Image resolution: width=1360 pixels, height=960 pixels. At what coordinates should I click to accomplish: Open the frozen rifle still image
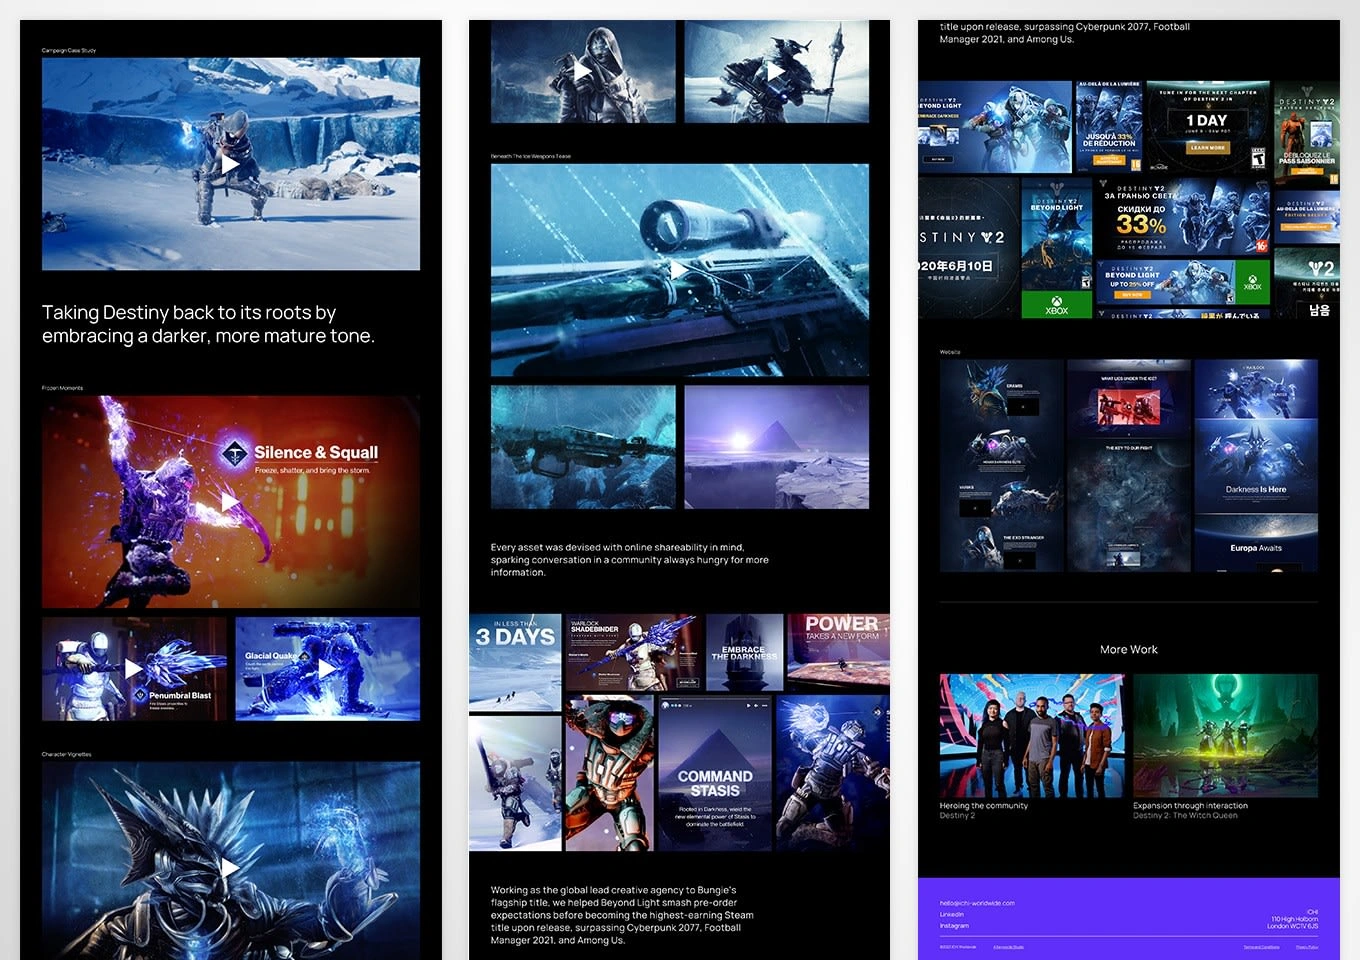(x=583, y=447)
